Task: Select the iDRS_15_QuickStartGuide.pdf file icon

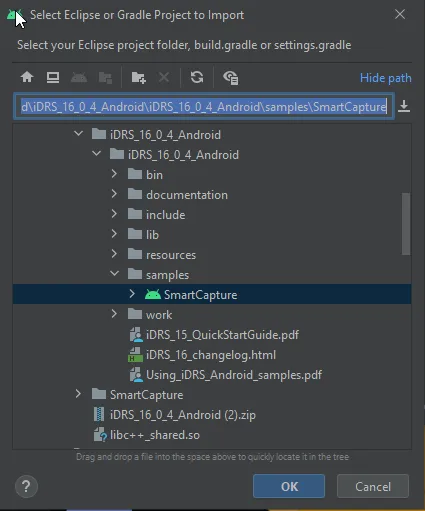Action: (136, 335)
